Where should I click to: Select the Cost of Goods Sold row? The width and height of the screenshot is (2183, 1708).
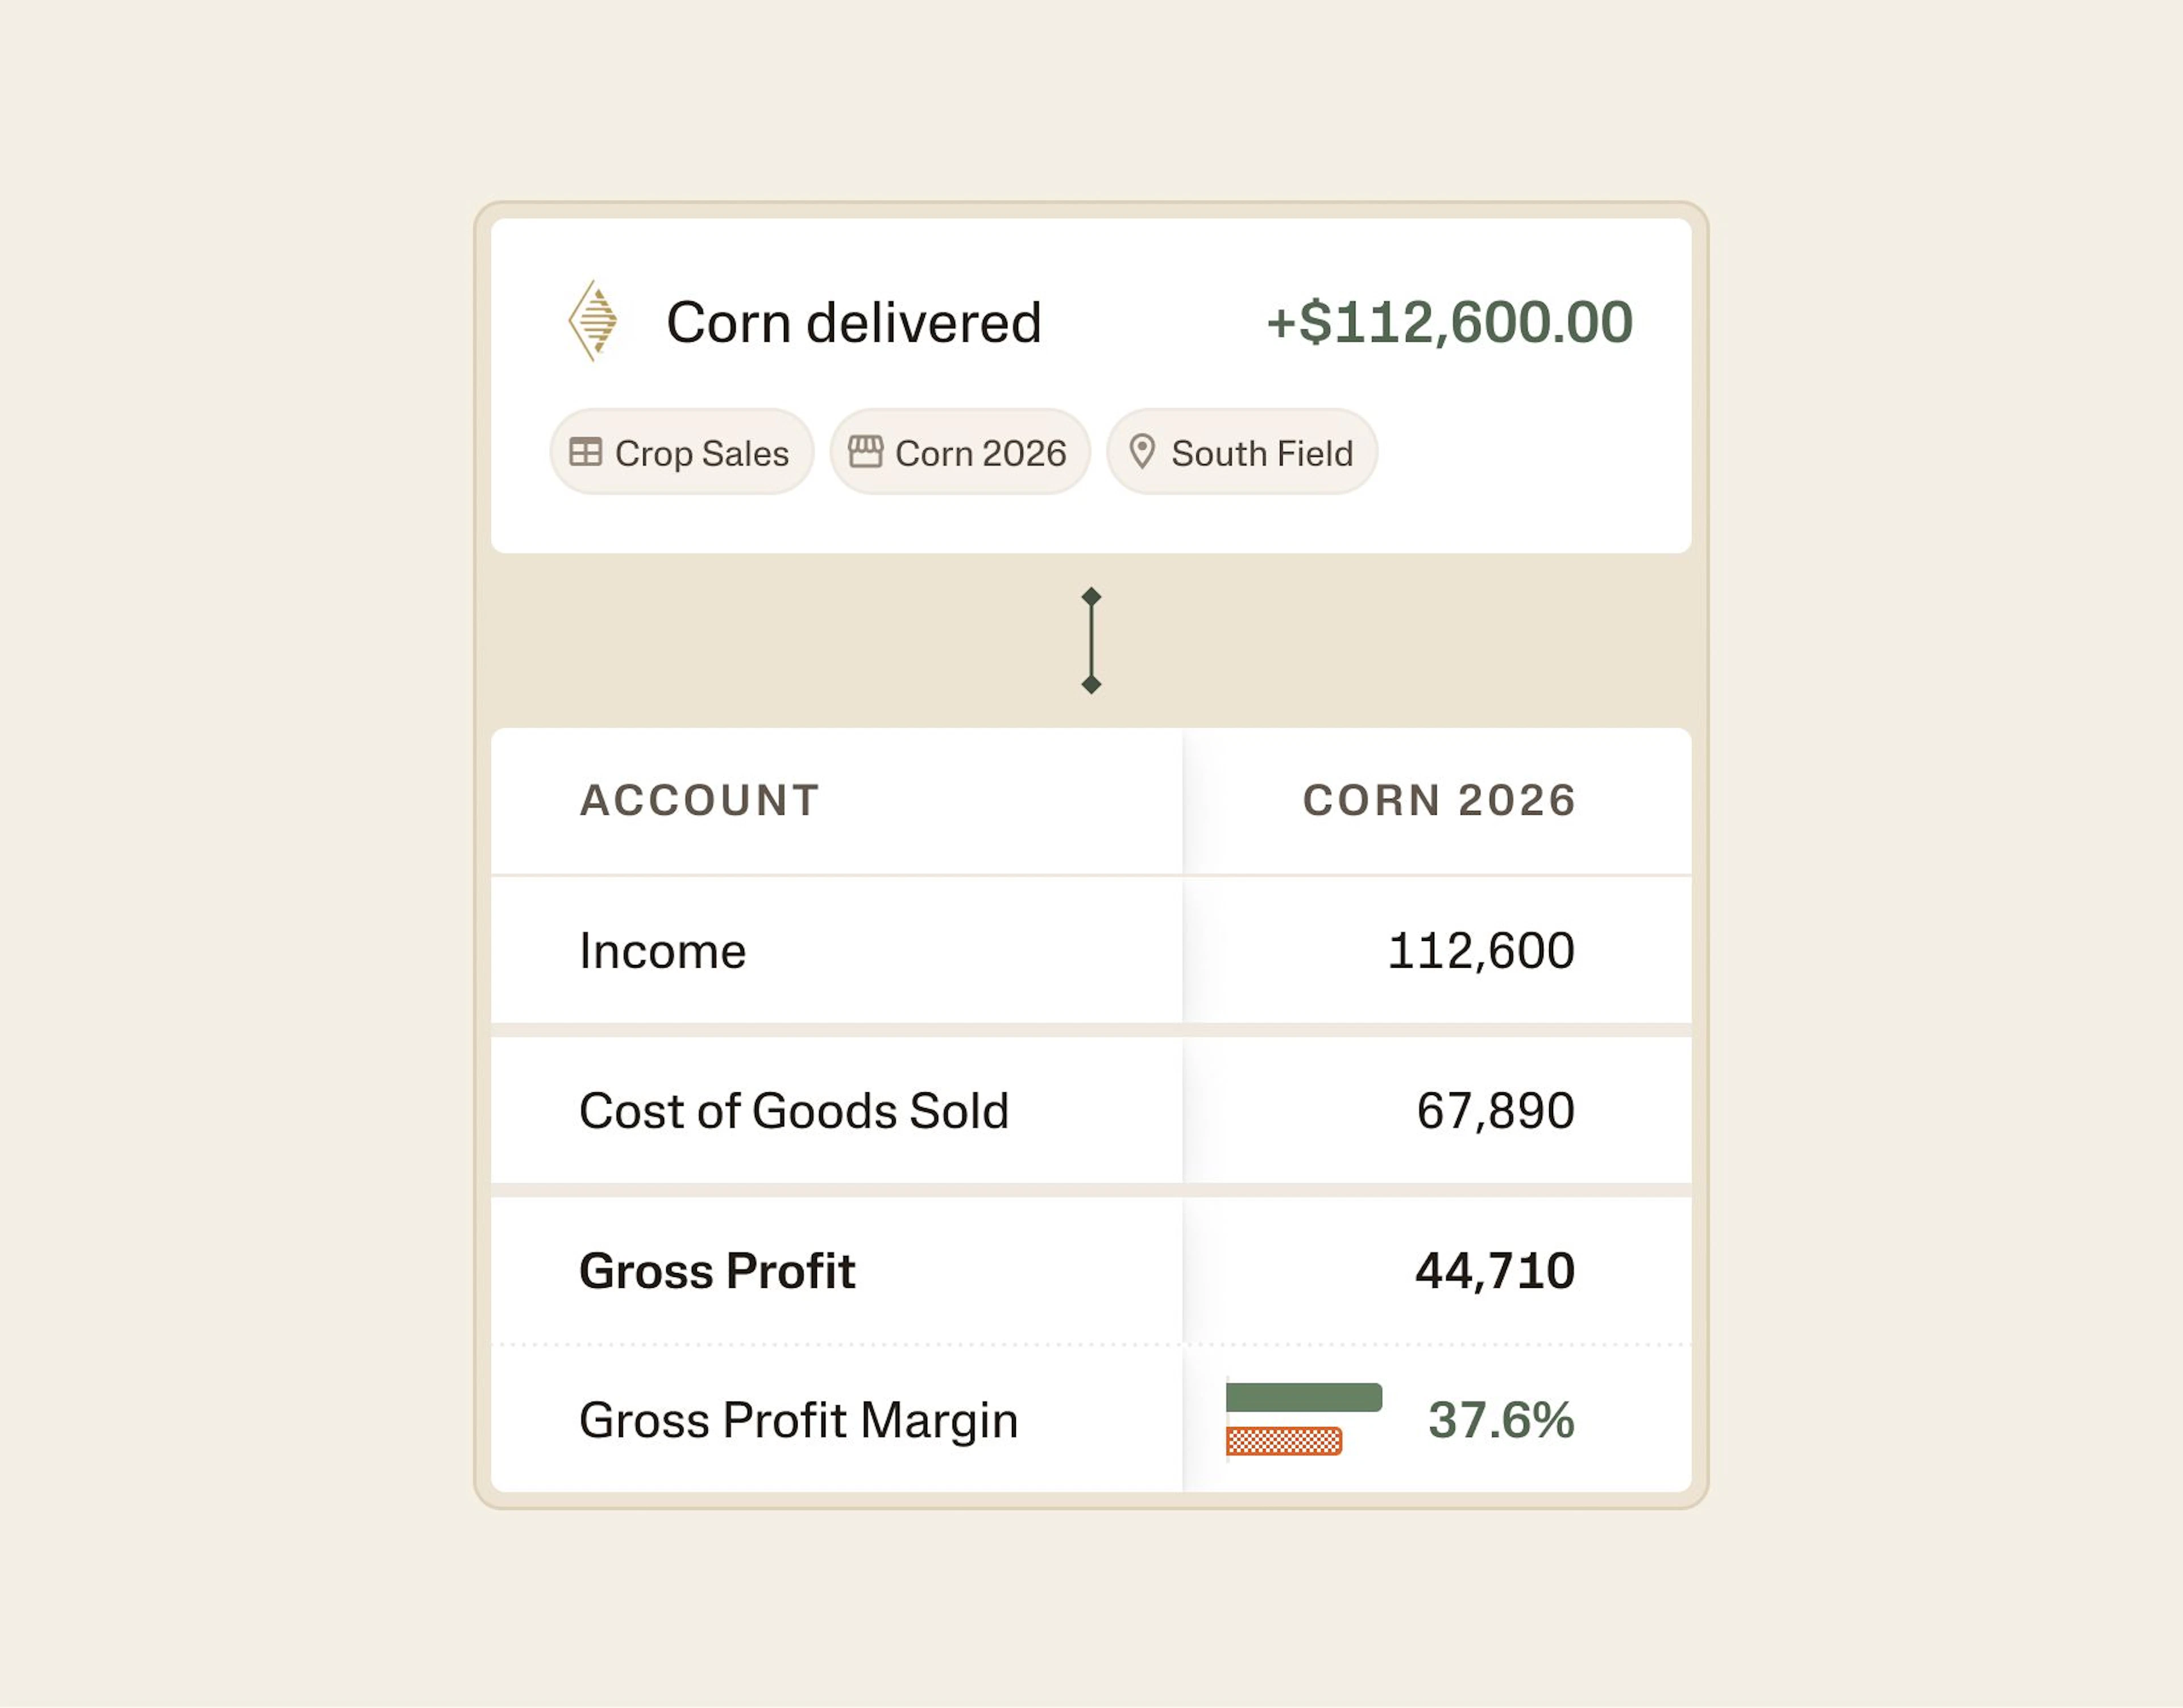pyautogui.click(x=1091, y=1111)
